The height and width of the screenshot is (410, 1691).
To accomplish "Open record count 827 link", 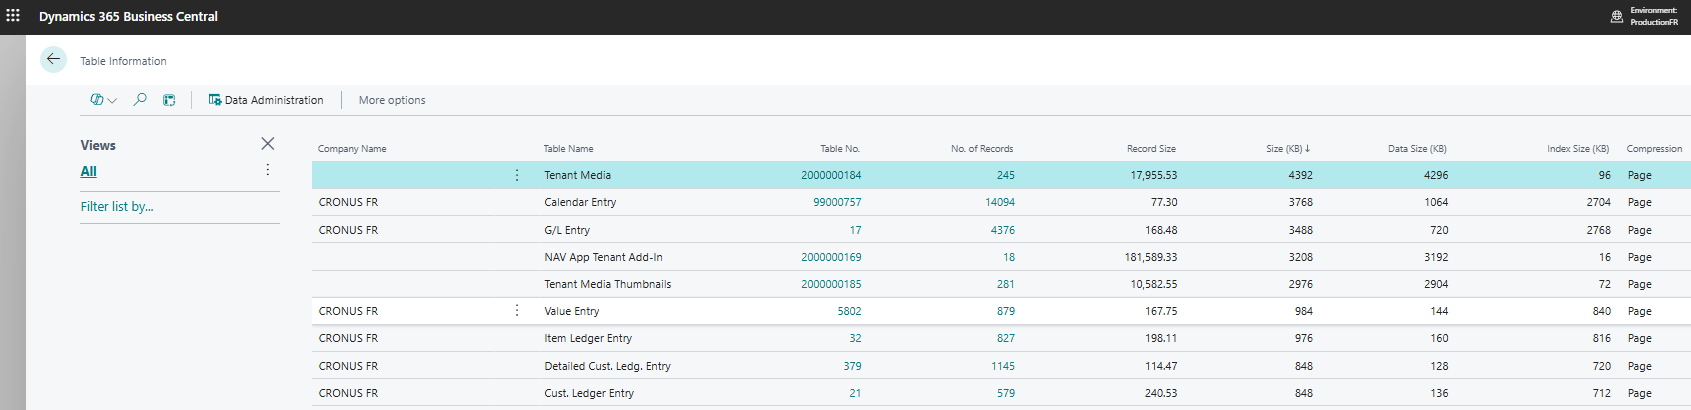I will click(x=1005, y=338).
